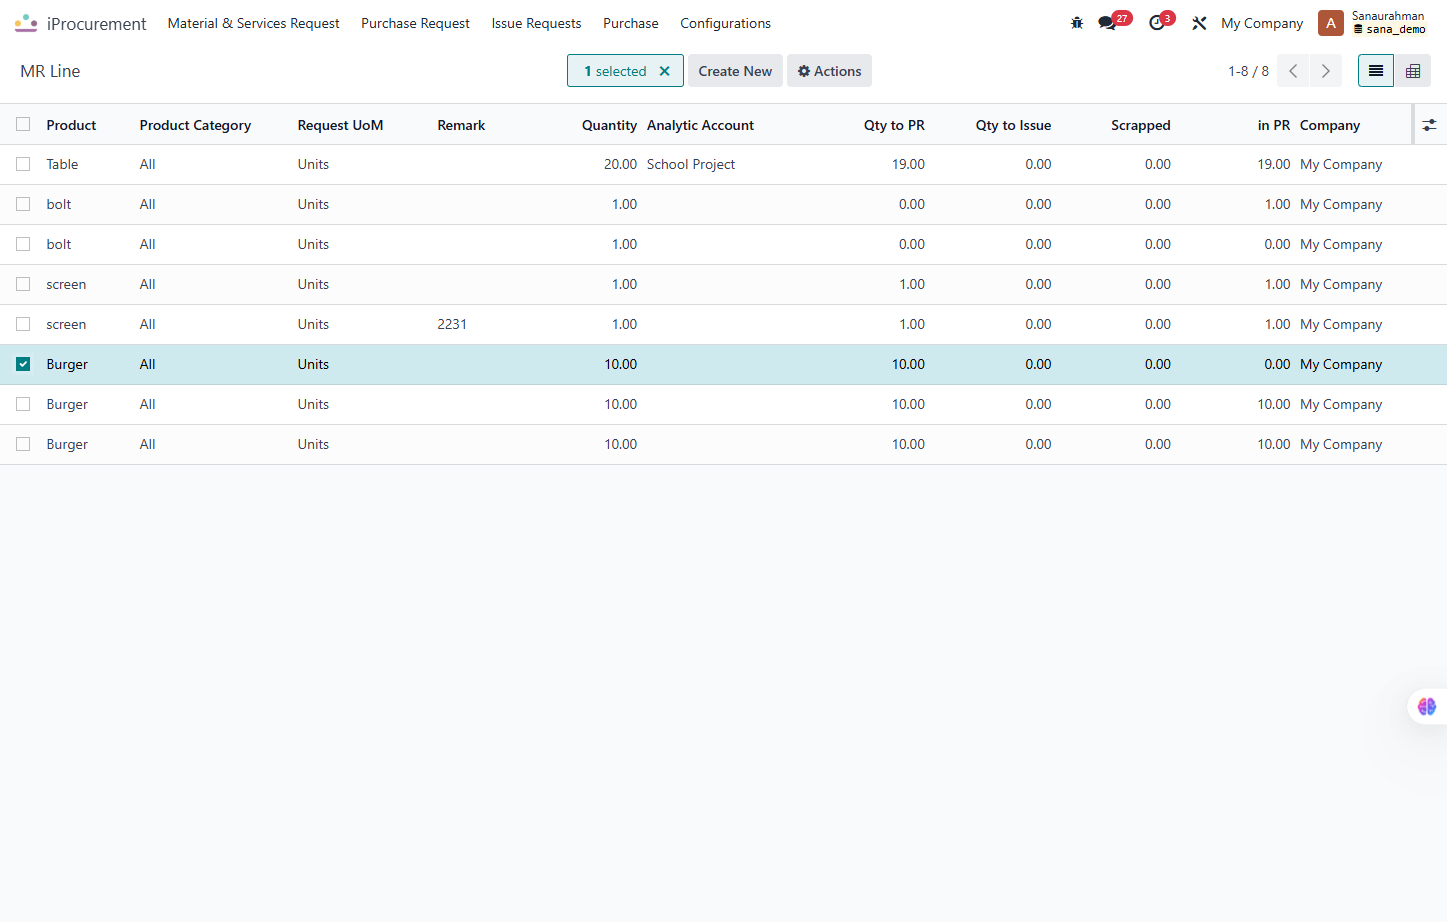This screenshot has height=922, width=1447.
Task: Toggle the select-all header checkbox
Action: coord(23,125)
